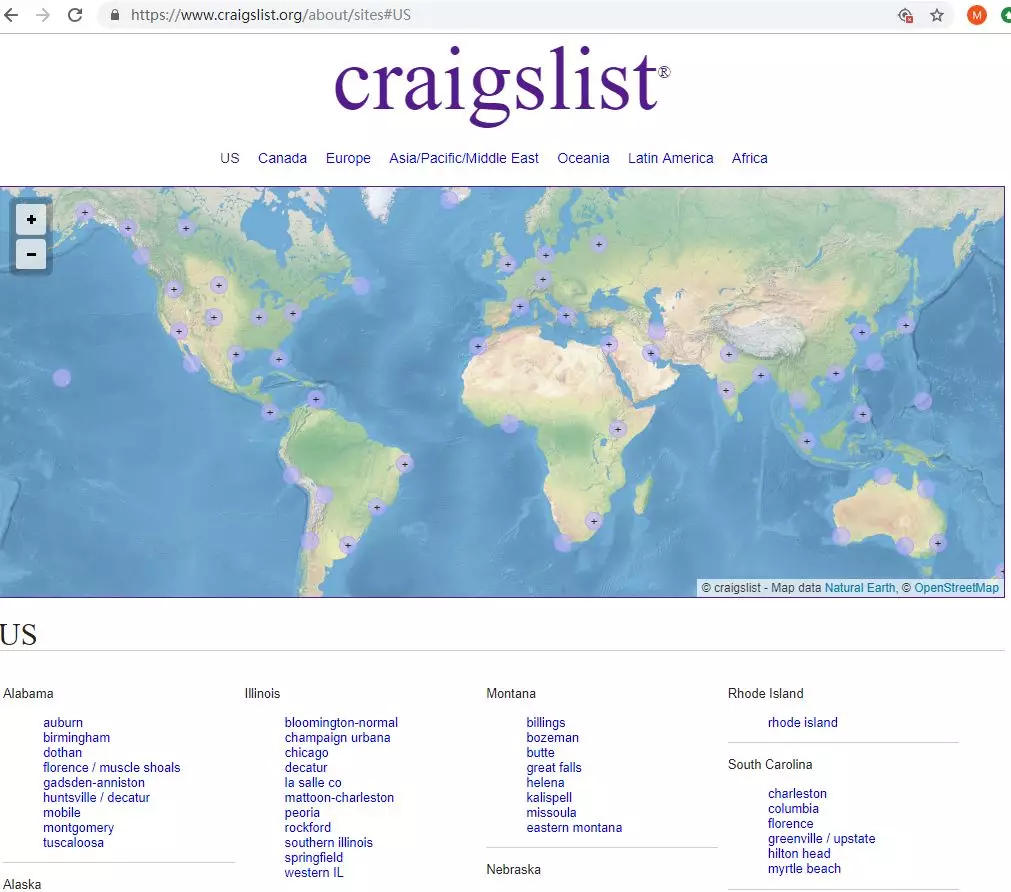Open the peoria link

click(302, 813)
